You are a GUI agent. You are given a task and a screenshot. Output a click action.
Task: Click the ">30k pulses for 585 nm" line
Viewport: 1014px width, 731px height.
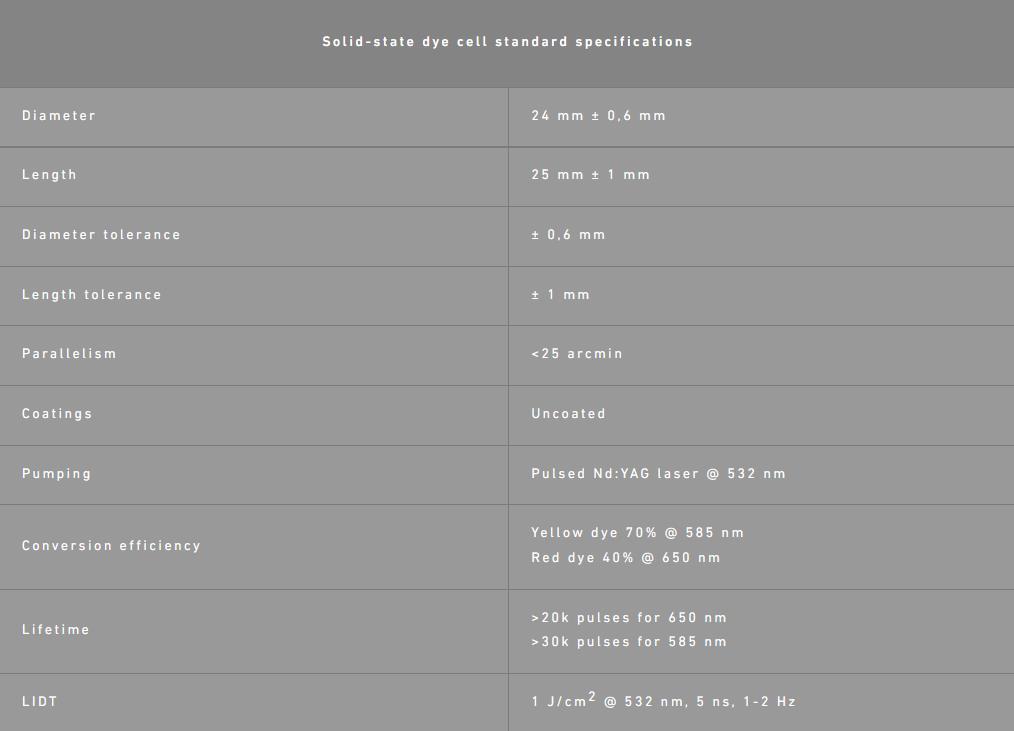pyautogui.click(x=629, y=642)
